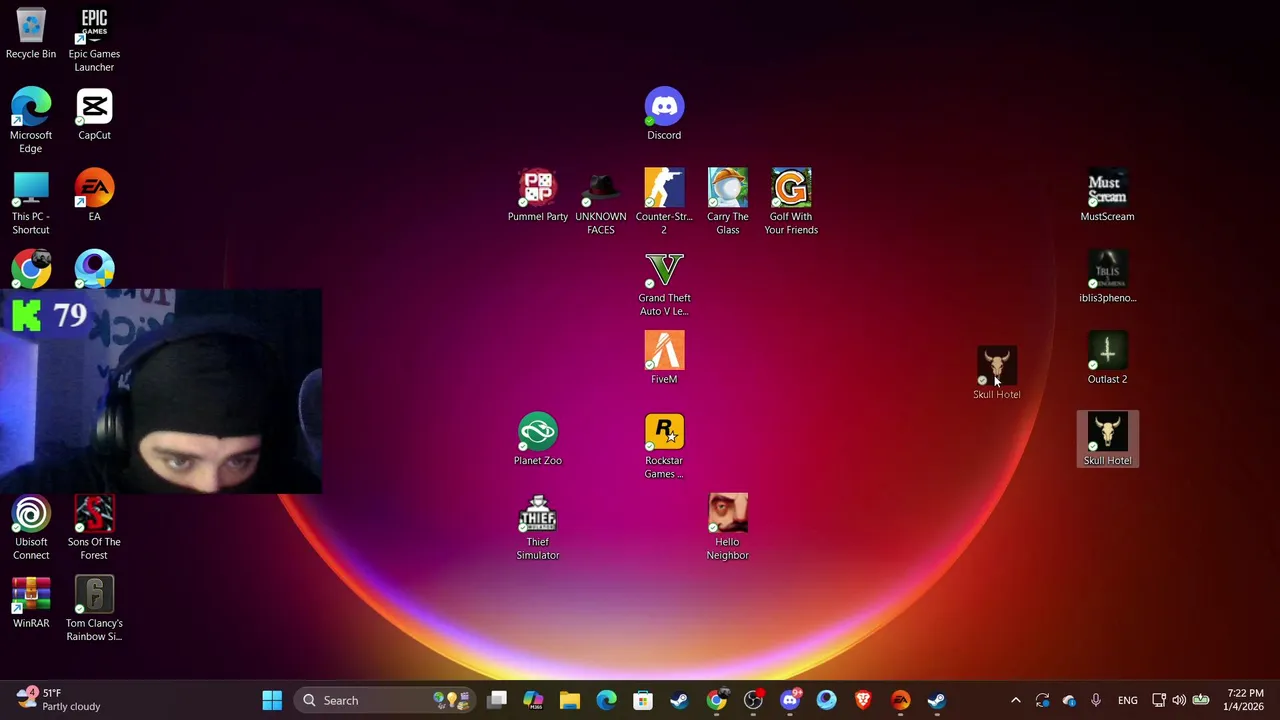This screenshot has height=720, width=1280.
Task: Open Microsoft 365 Copilot in taskbar
Action: (533, 700)
